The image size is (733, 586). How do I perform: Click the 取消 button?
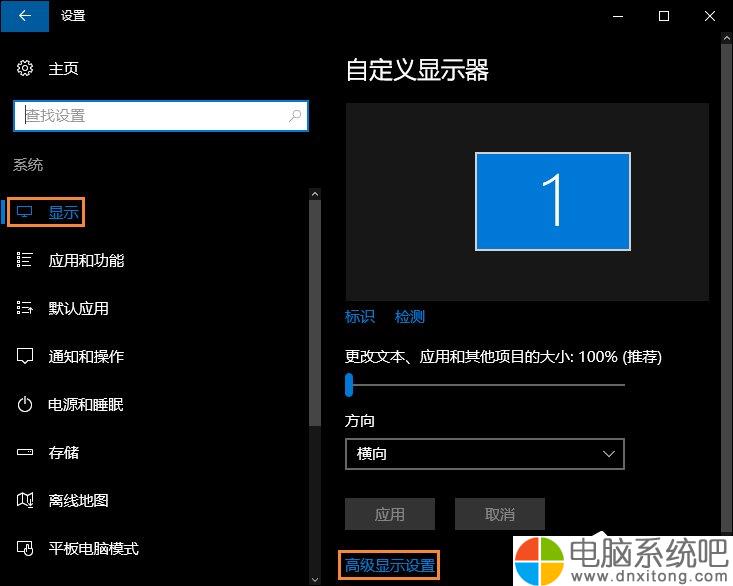tap(500, 514)
